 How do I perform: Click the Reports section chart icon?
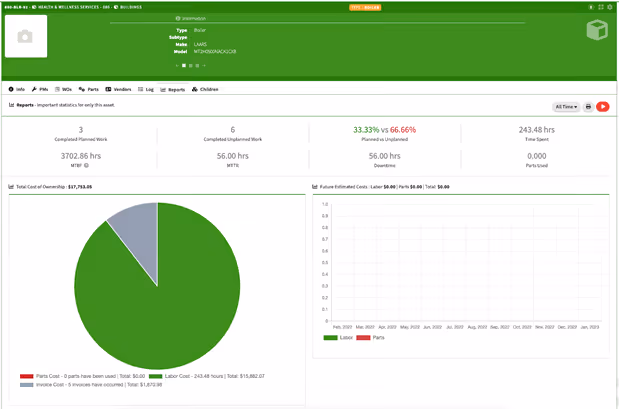[x=11, y=105]
